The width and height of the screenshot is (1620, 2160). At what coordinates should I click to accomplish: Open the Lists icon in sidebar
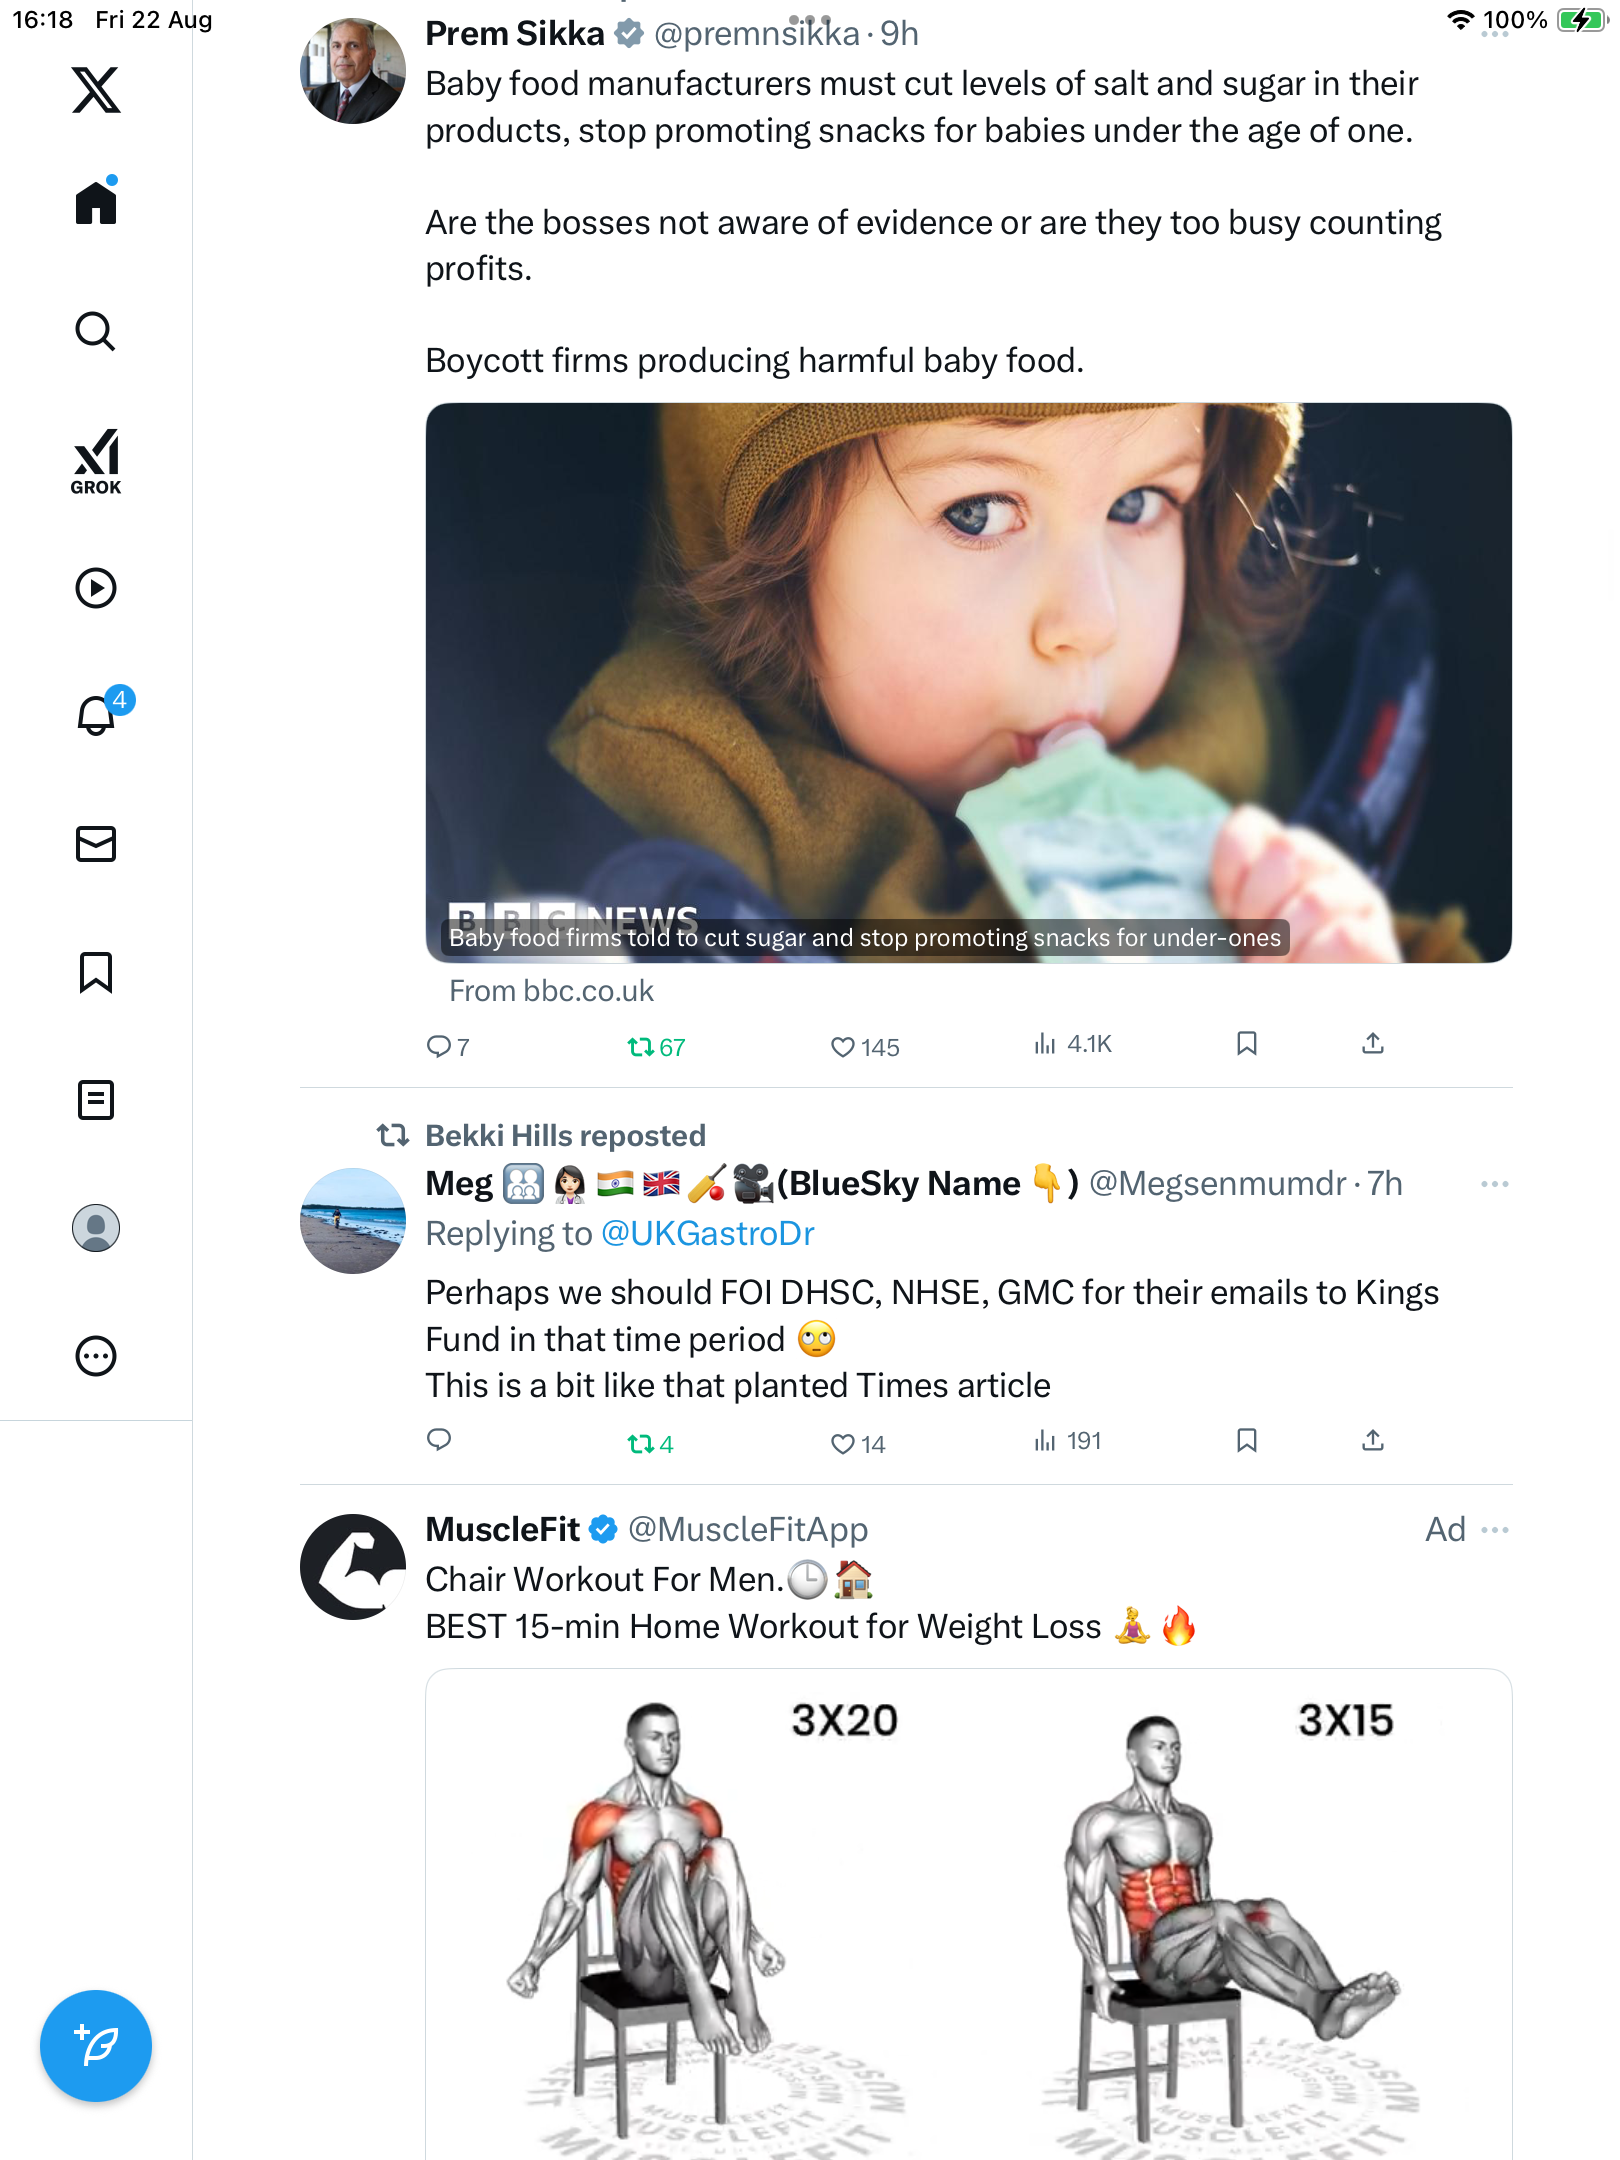pos(96,1100)
